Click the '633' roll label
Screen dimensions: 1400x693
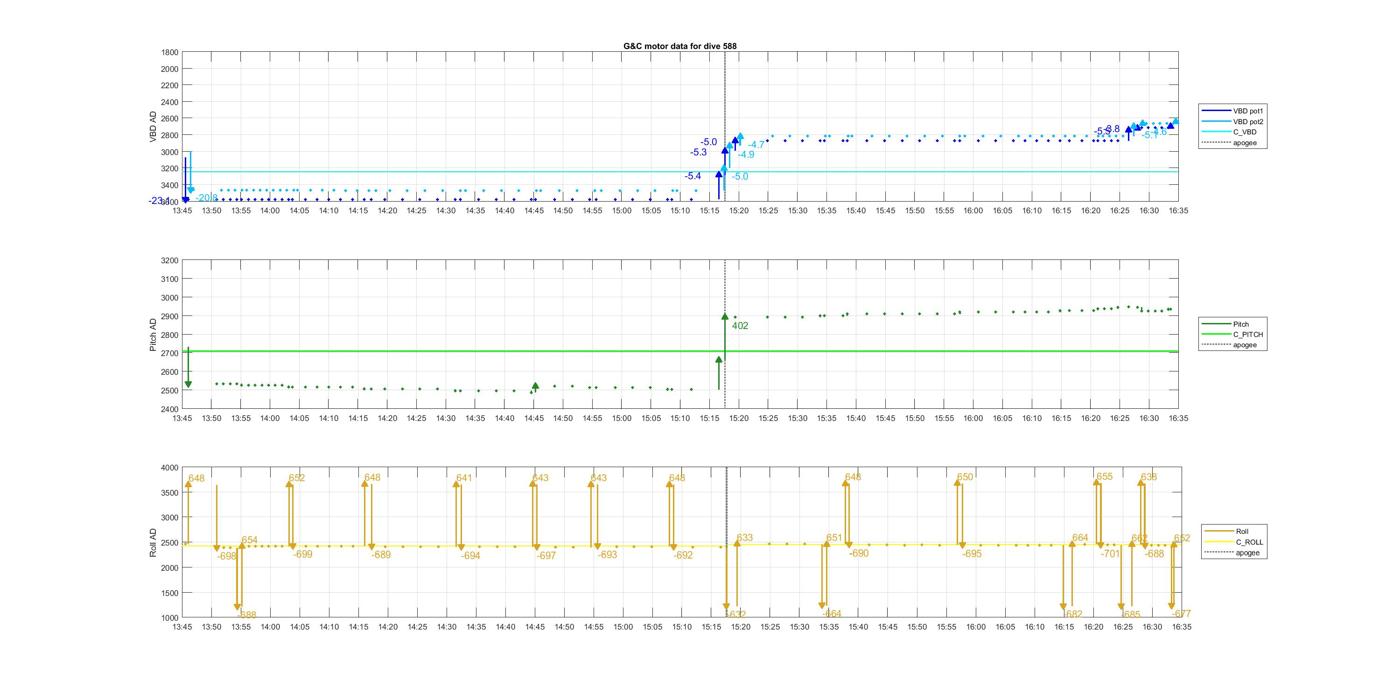coord(745,538)
